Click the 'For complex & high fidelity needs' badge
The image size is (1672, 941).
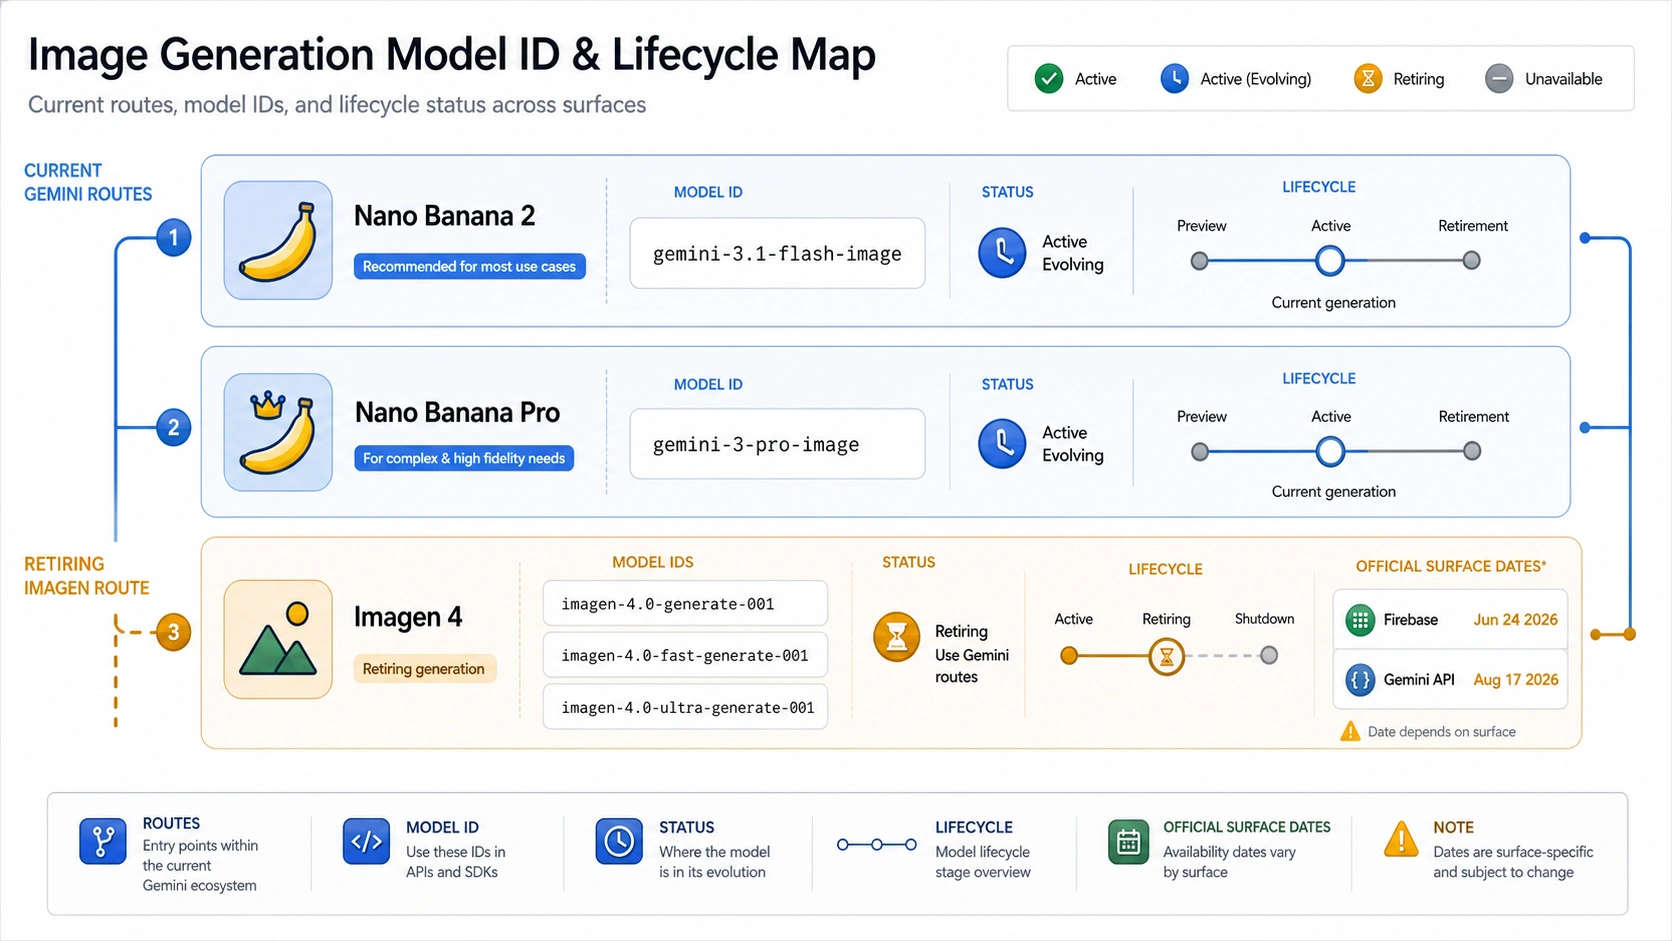tap(464, 458)
